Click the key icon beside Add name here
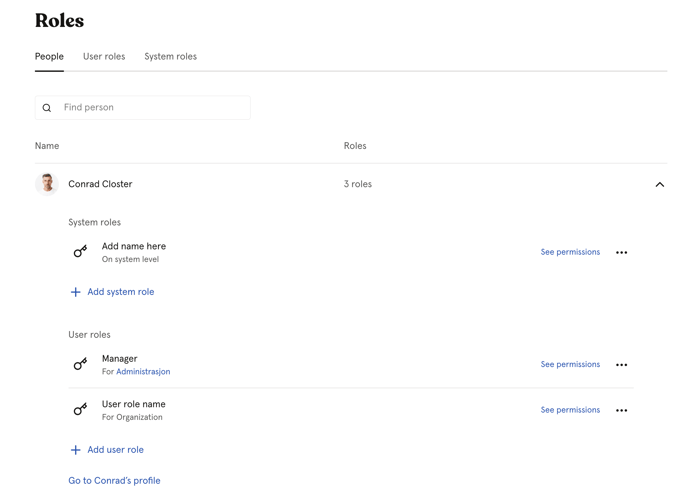Image resolution: width=688 pixels, height=500 pixels. (x=80, y=251)
